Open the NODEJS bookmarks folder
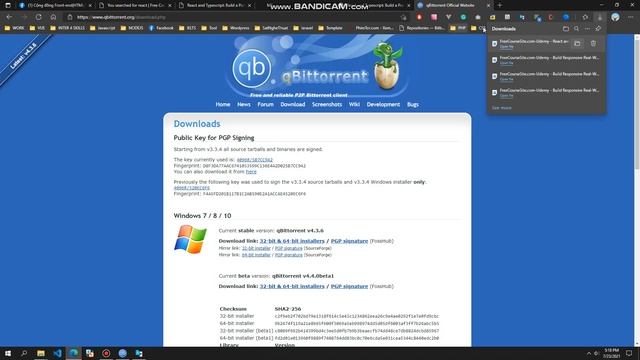640x360 pixels. [x=132, y=28]
